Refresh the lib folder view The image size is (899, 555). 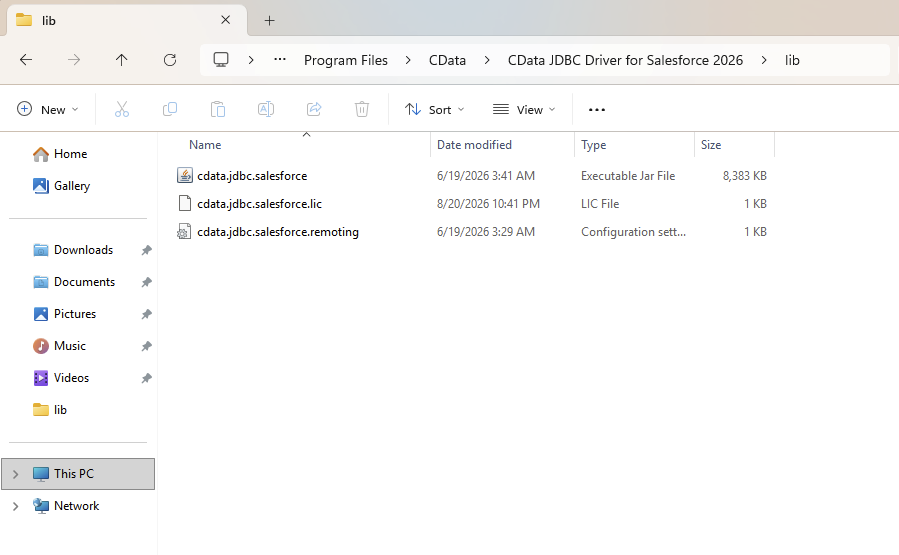pos(170,60)
